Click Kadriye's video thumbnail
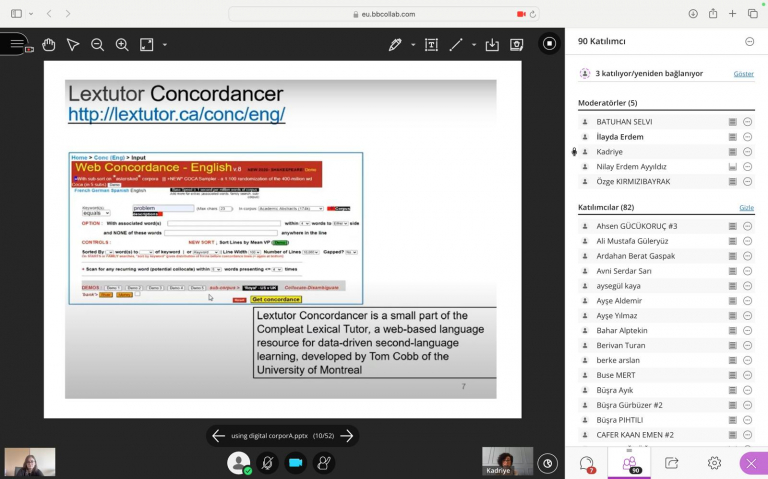The image size is (768, 479). click(507, 461)
